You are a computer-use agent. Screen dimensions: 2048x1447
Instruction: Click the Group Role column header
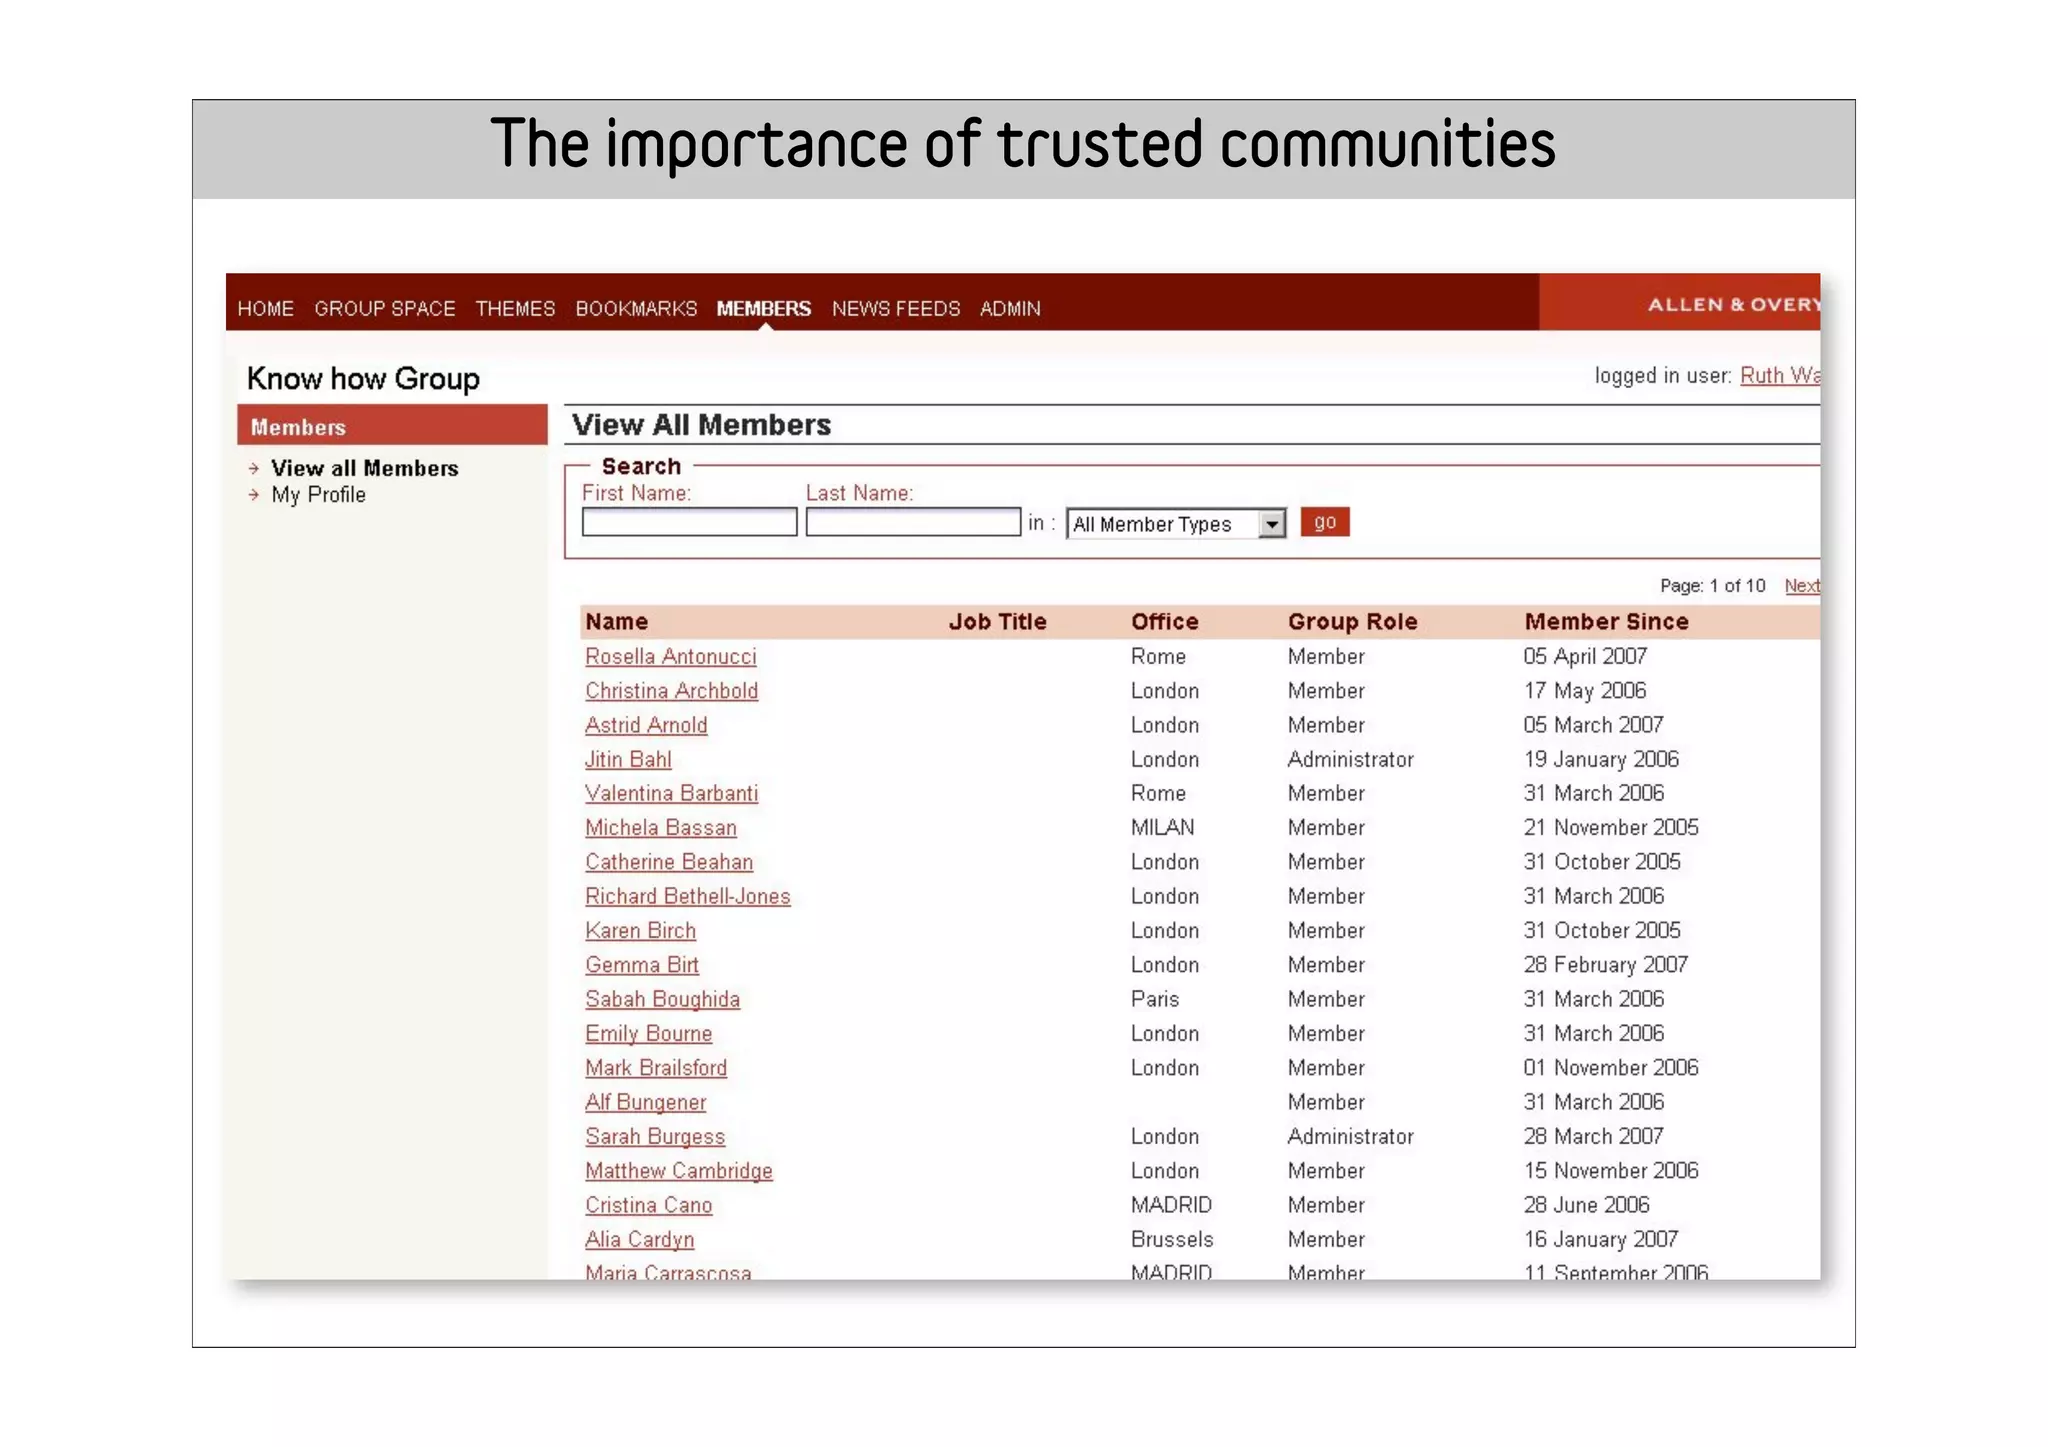point(1353,622)
